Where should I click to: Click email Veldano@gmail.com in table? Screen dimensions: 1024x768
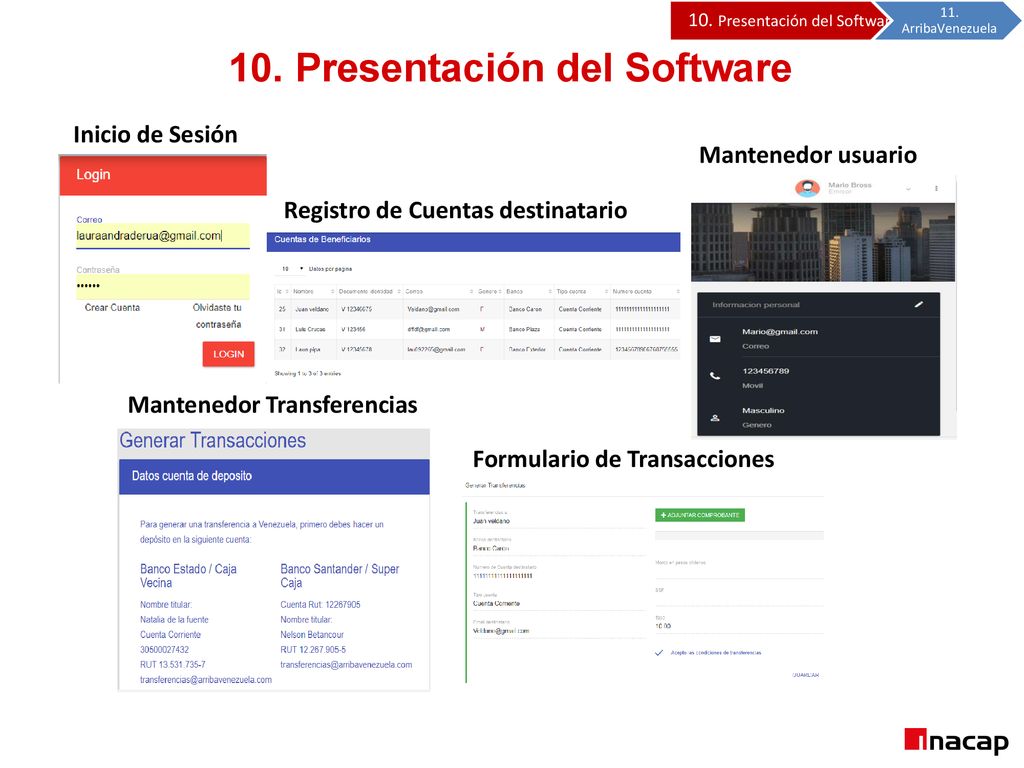pyautogui.click(x=433, y=309)
